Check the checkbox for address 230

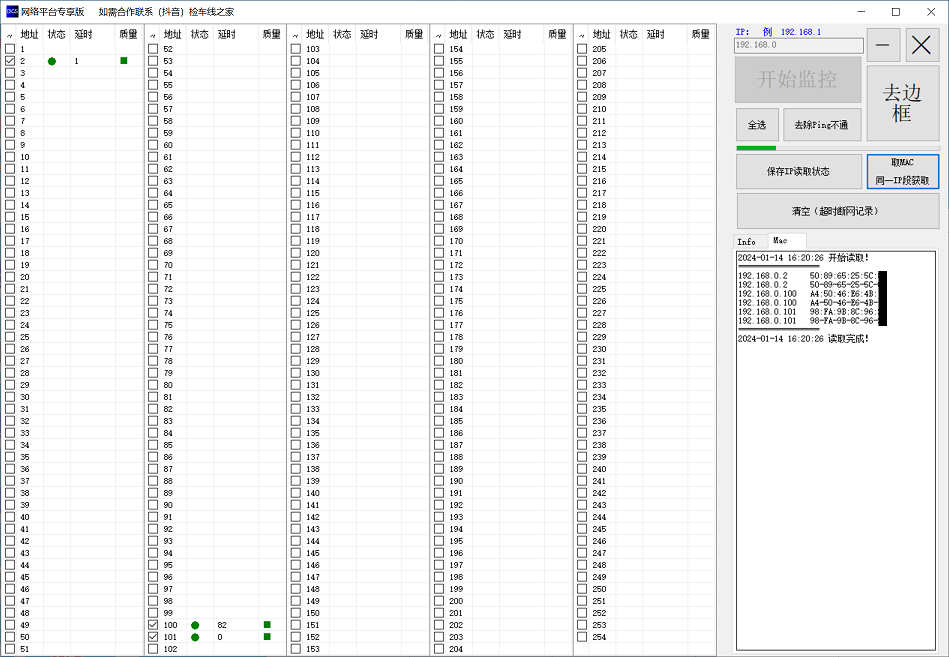[x=582, y=349]
